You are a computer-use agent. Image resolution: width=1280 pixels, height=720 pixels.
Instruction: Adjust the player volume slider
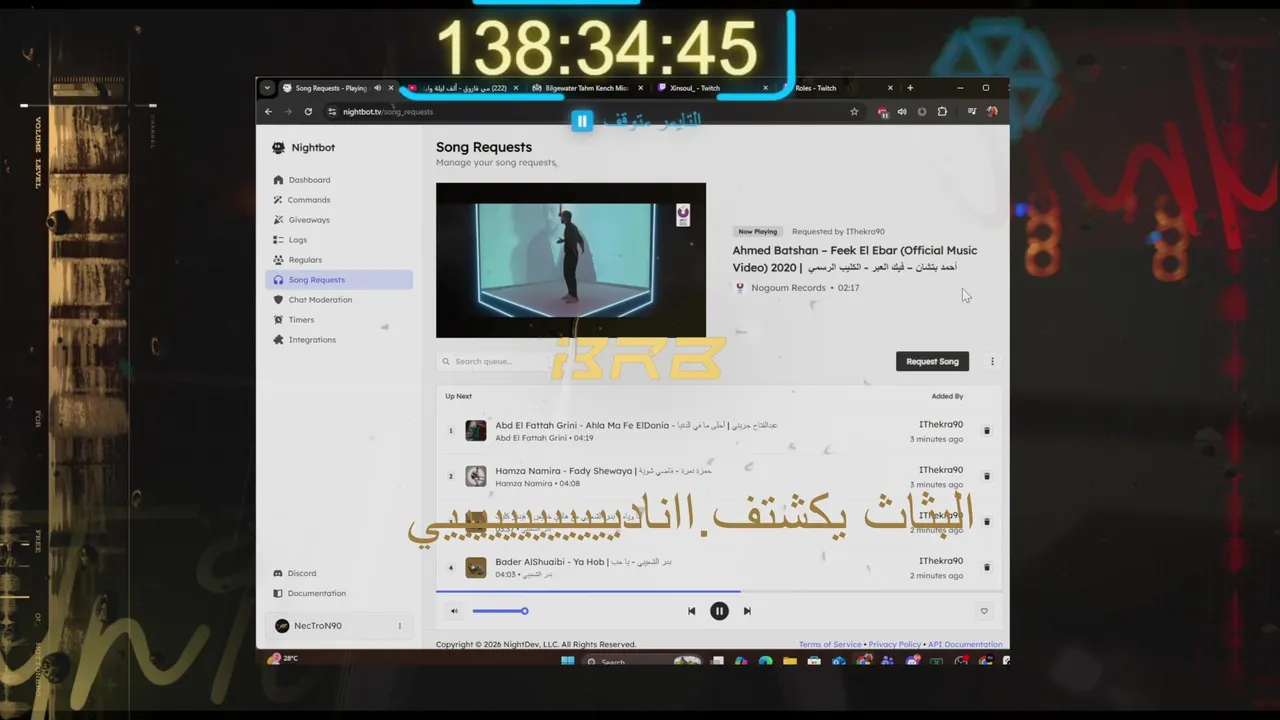coord(500,611)
